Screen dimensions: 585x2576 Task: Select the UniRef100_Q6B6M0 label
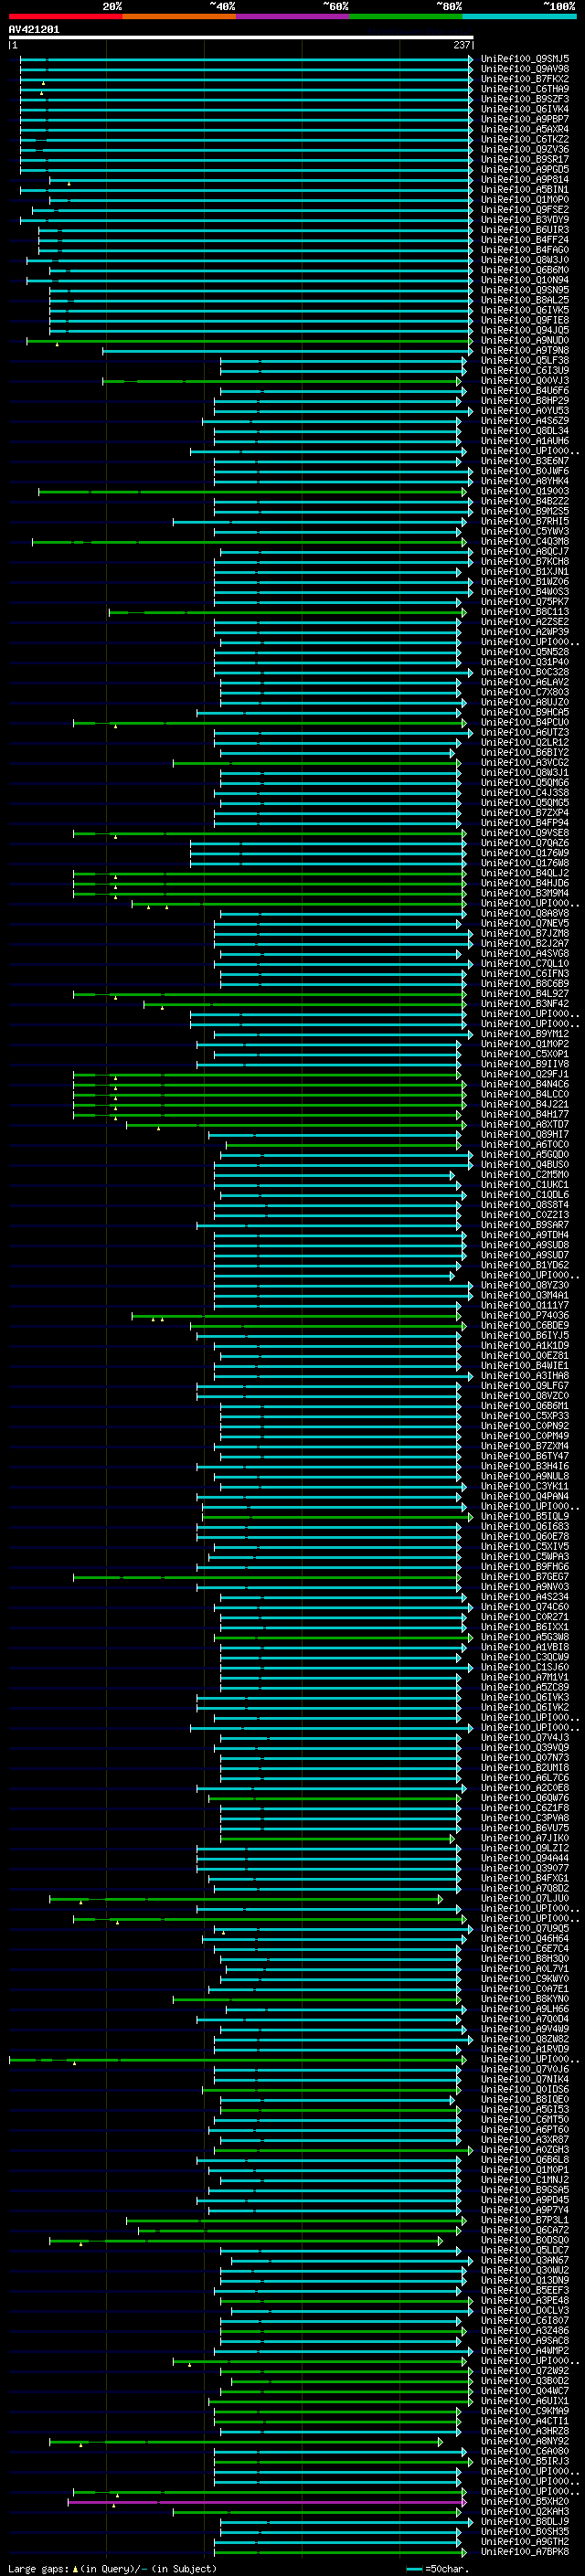(x=525, y=270)
